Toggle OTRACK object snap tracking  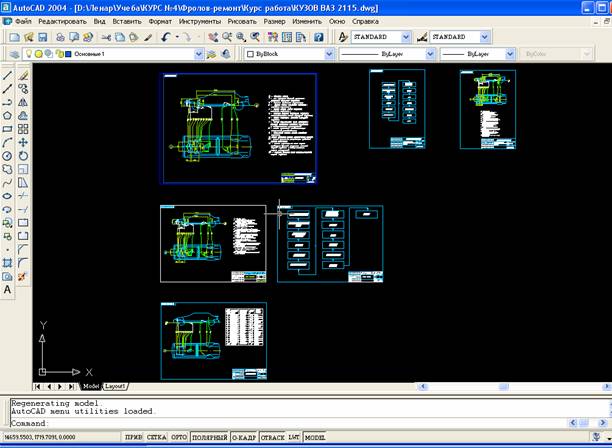click(x=272, y=437)
